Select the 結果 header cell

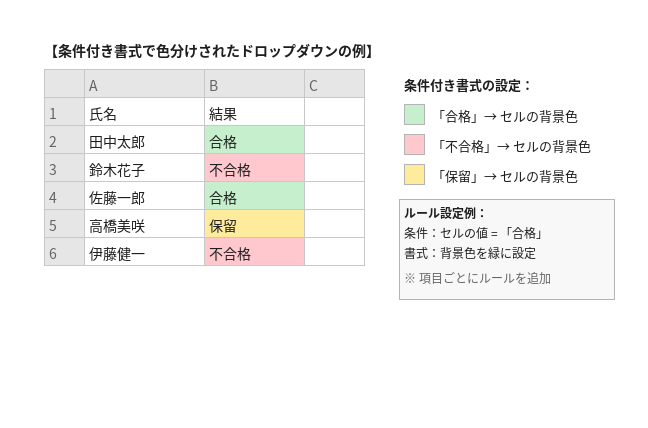pyautogui.click(x=254, y=112)
